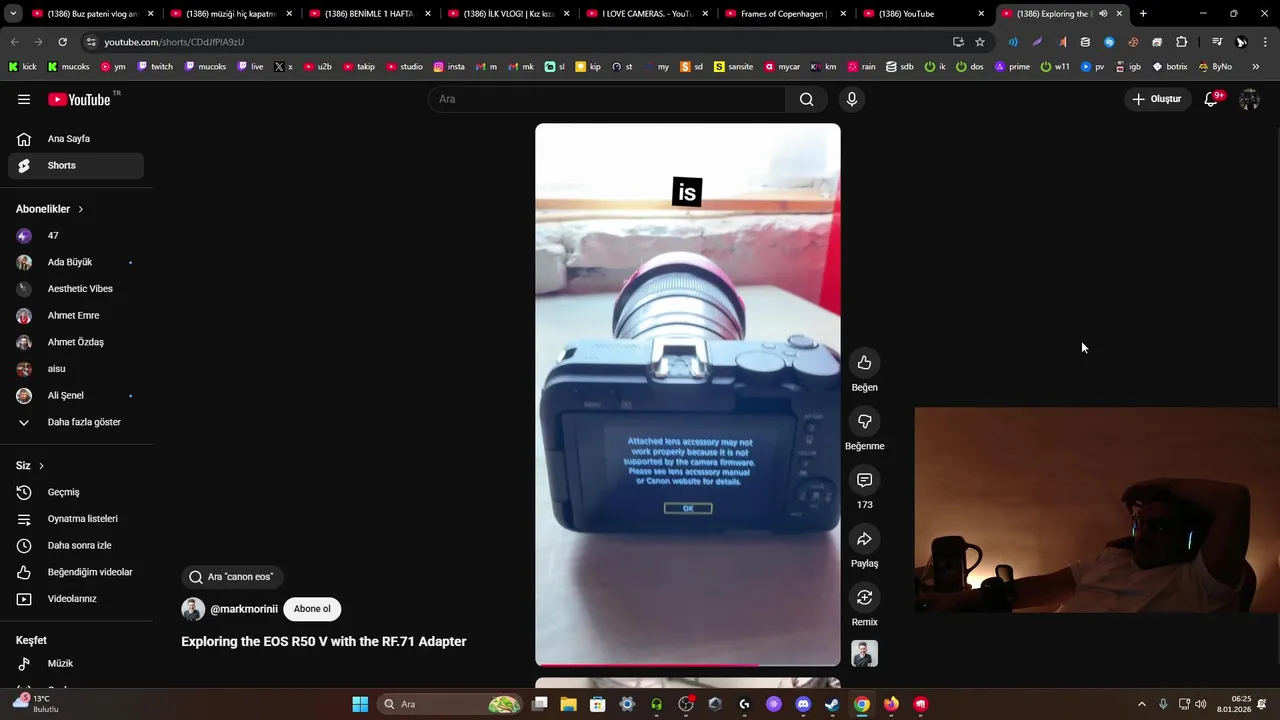
Task: Open the notifications bell
Action: (1211, 99)
